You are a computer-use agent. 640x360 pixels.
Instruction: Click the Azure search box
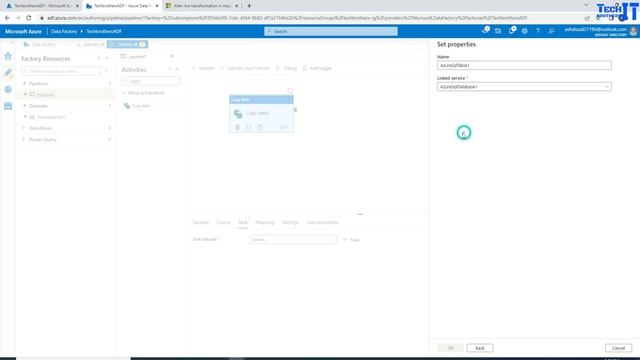tap(331, 31)
